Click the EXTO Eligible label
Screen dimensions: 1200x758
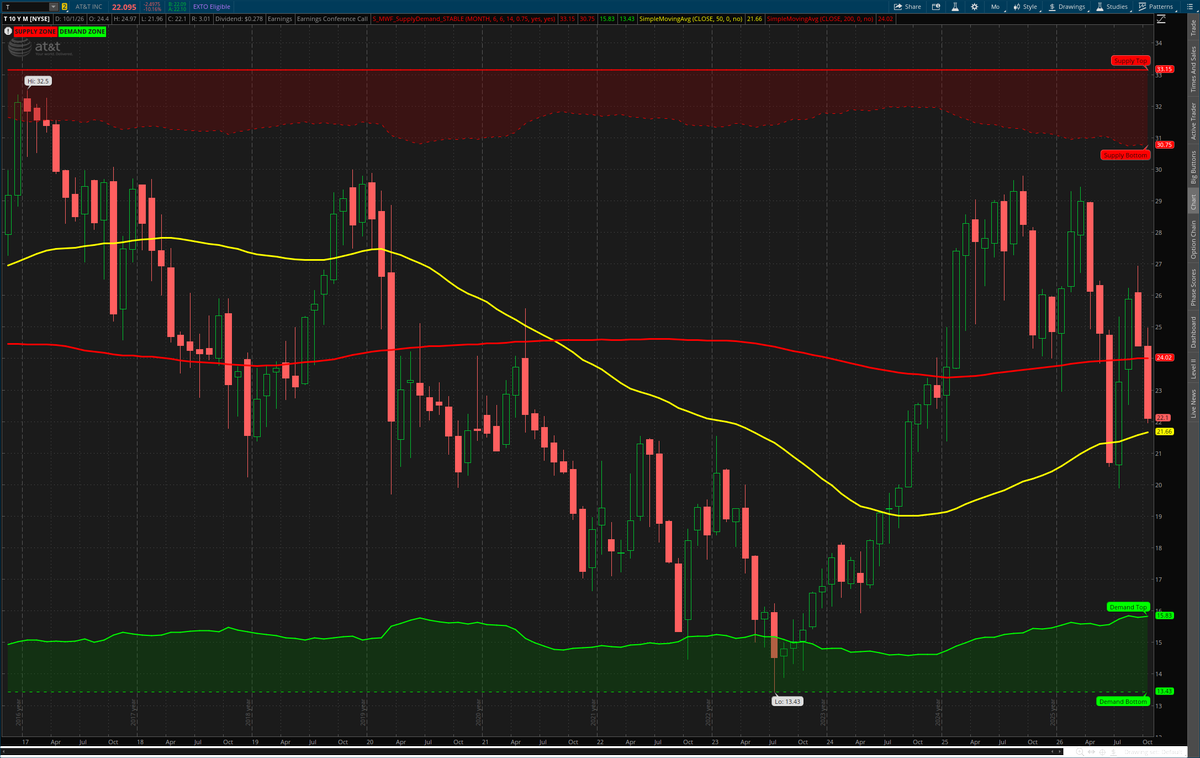pyautogui.click(x=211, y=7)
